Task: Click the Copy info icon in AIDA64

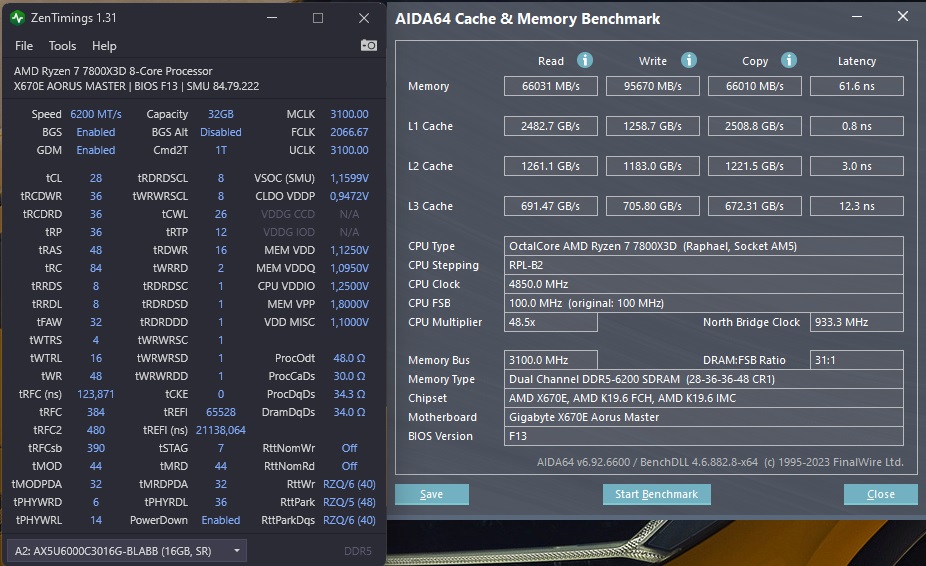Action: 789,60
